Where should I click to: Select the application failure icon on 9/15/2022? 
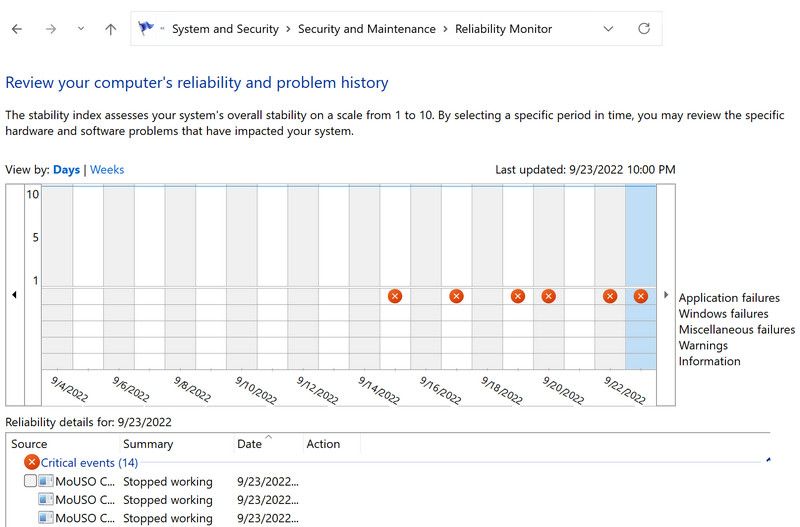(x=395, y=296)
